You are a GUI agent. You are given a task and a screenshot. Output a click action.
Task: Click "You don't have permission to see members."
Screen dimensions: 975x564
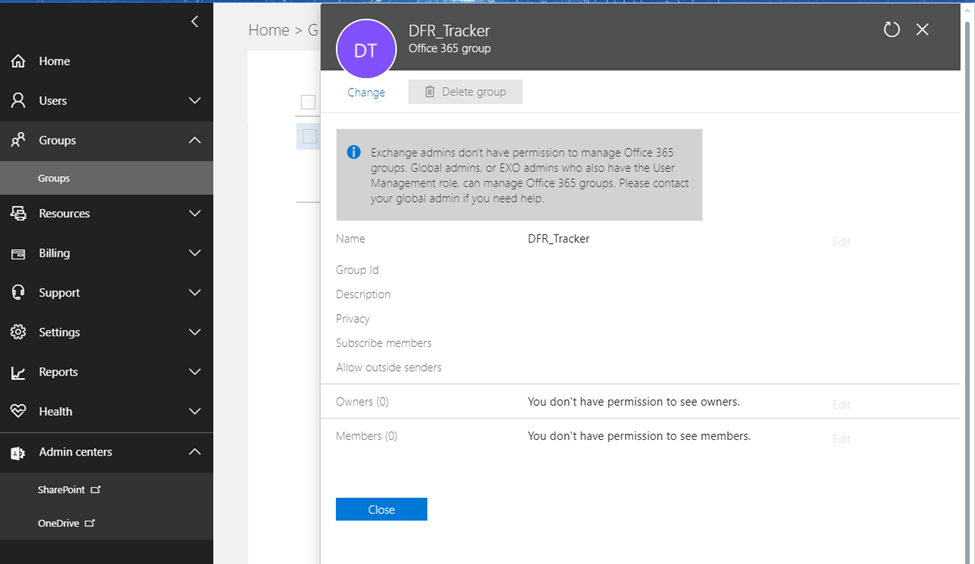click(x=639, y=436)
